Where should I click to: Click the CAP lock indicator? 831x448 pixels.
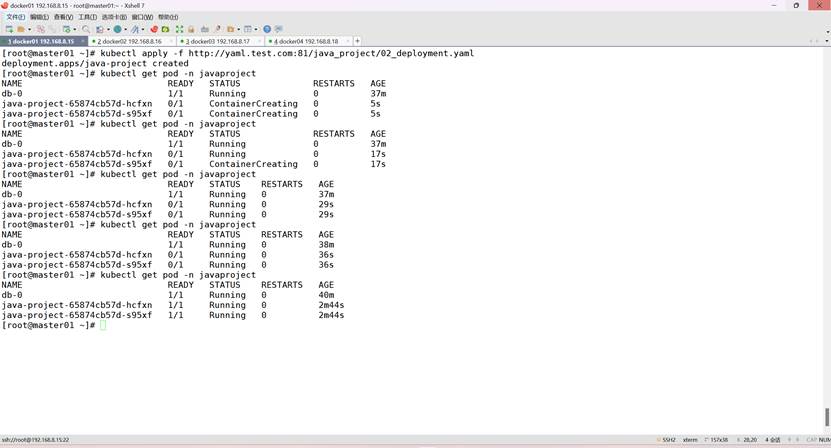point(811,440)
